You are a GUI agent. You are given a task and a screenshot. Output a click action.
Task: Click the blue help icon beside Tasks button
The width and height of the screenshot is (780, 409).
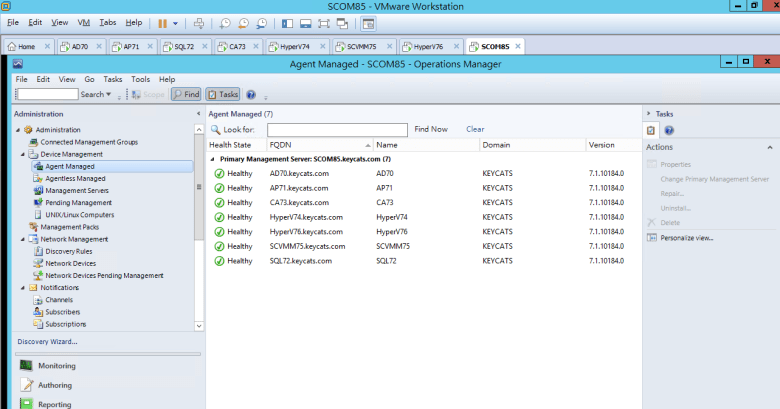click(x=251, y=94)
